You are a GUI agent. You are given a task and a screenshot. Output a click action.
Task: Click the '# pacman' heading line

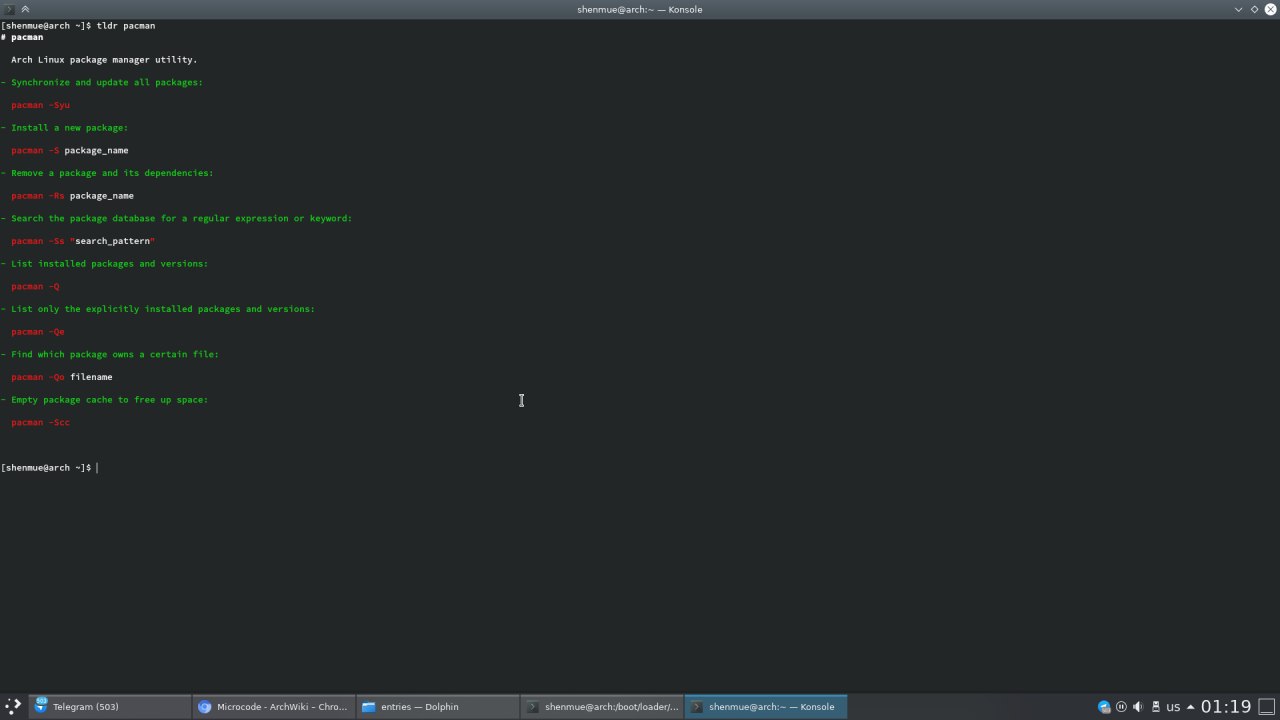(22, 37)
